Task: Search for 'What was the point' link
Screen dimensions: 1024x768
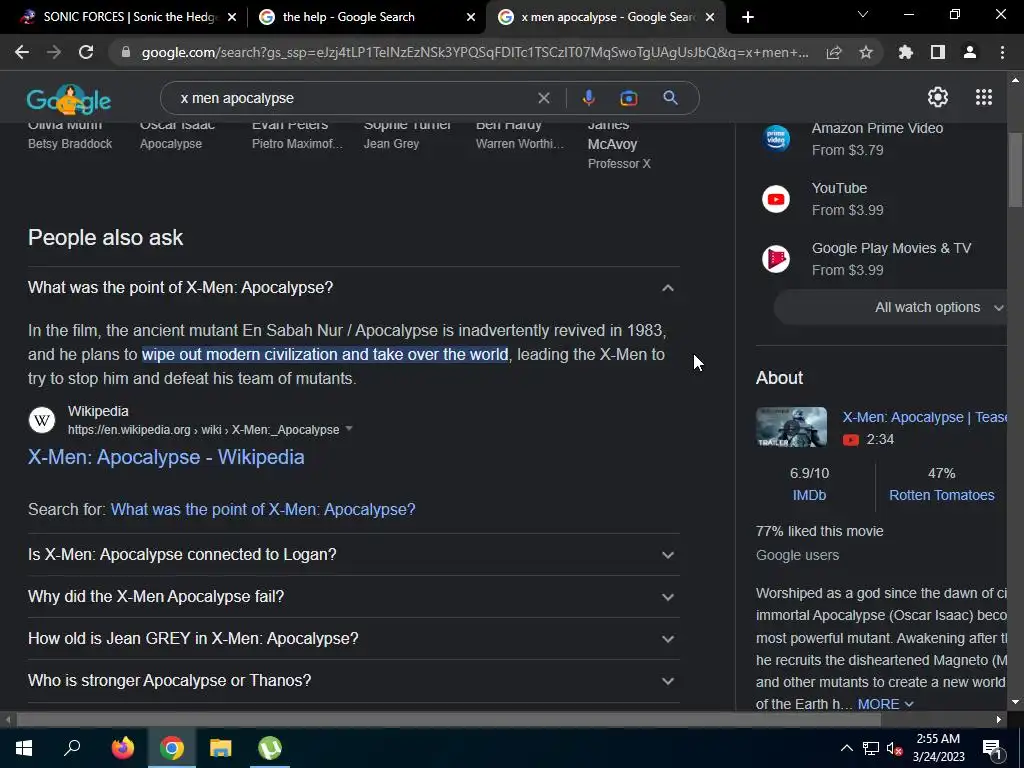Action: coord(263,509)
